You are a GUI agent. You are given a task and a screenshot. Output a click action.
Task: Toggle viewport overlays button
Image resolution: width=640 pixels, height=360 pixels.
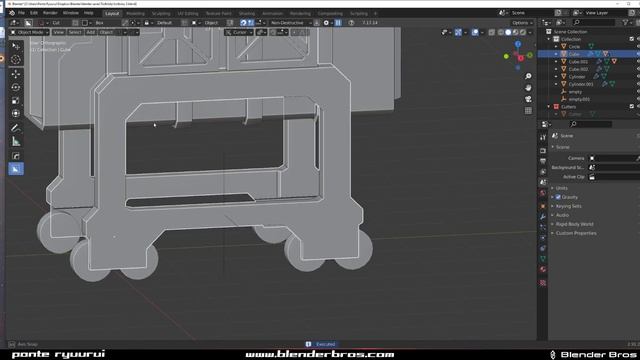tap(475, 32)
